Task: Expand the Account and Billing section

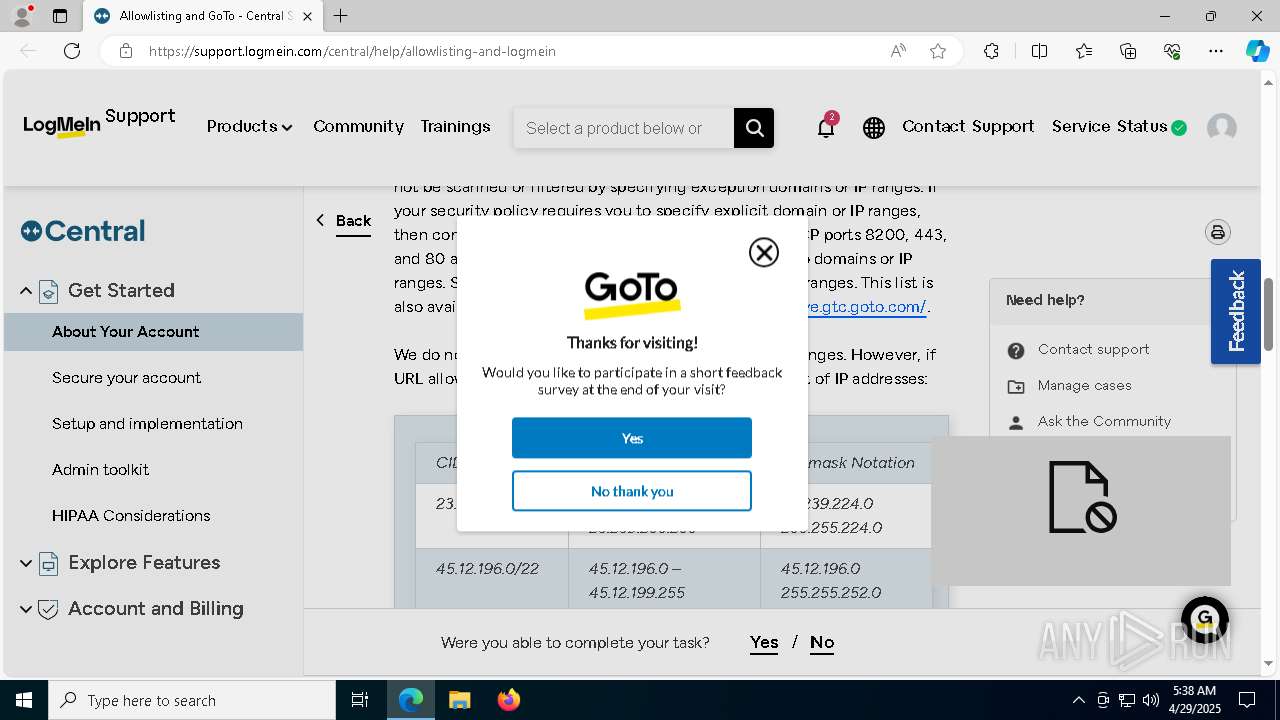Action: (26, 609)
